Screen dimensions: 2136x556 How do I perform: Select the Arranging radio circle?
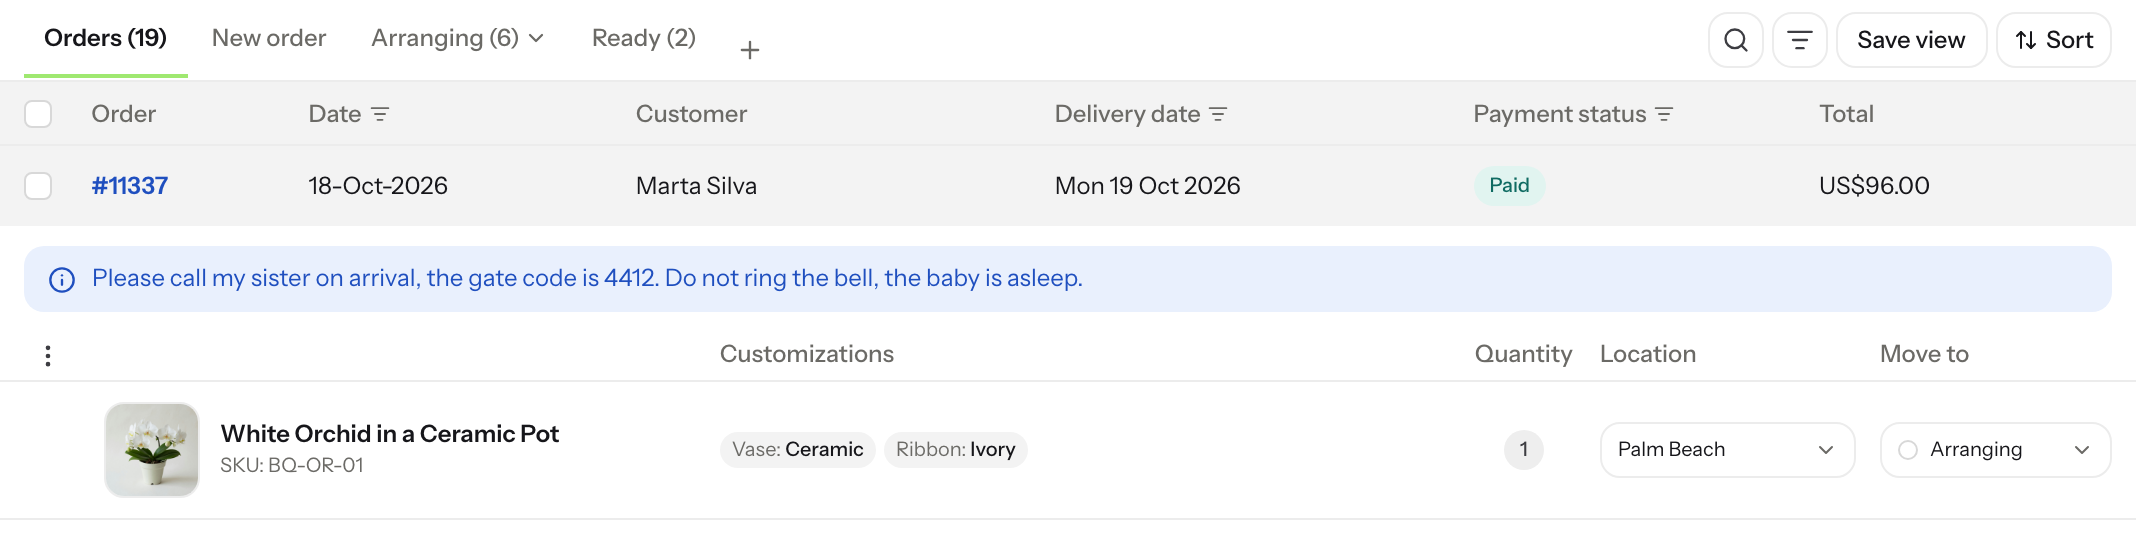1908,450
